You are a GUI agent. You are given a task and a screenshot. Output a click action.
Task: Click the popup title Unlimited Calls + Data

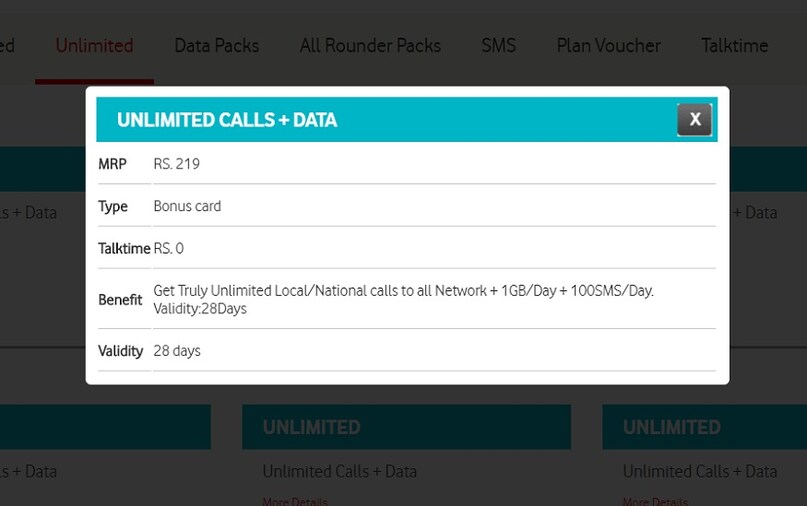tap(227, 120)
